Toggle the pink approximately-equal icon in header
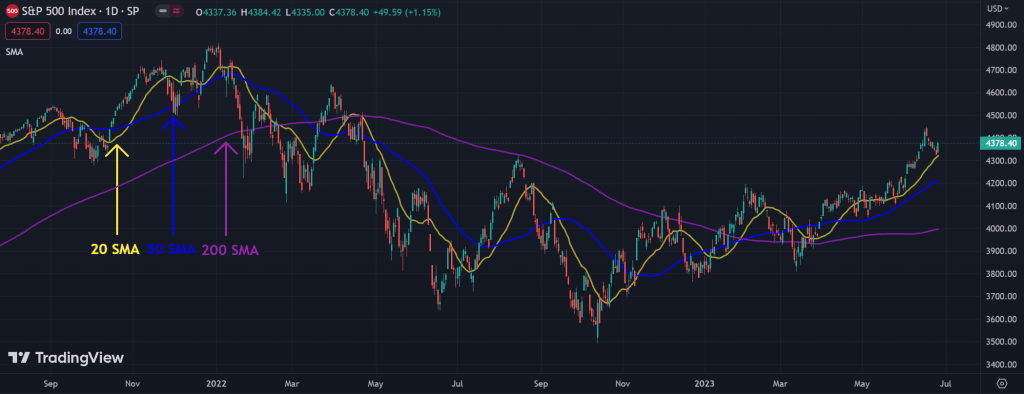The width and height of the screenshot is (1024, 394). (176, 11)
